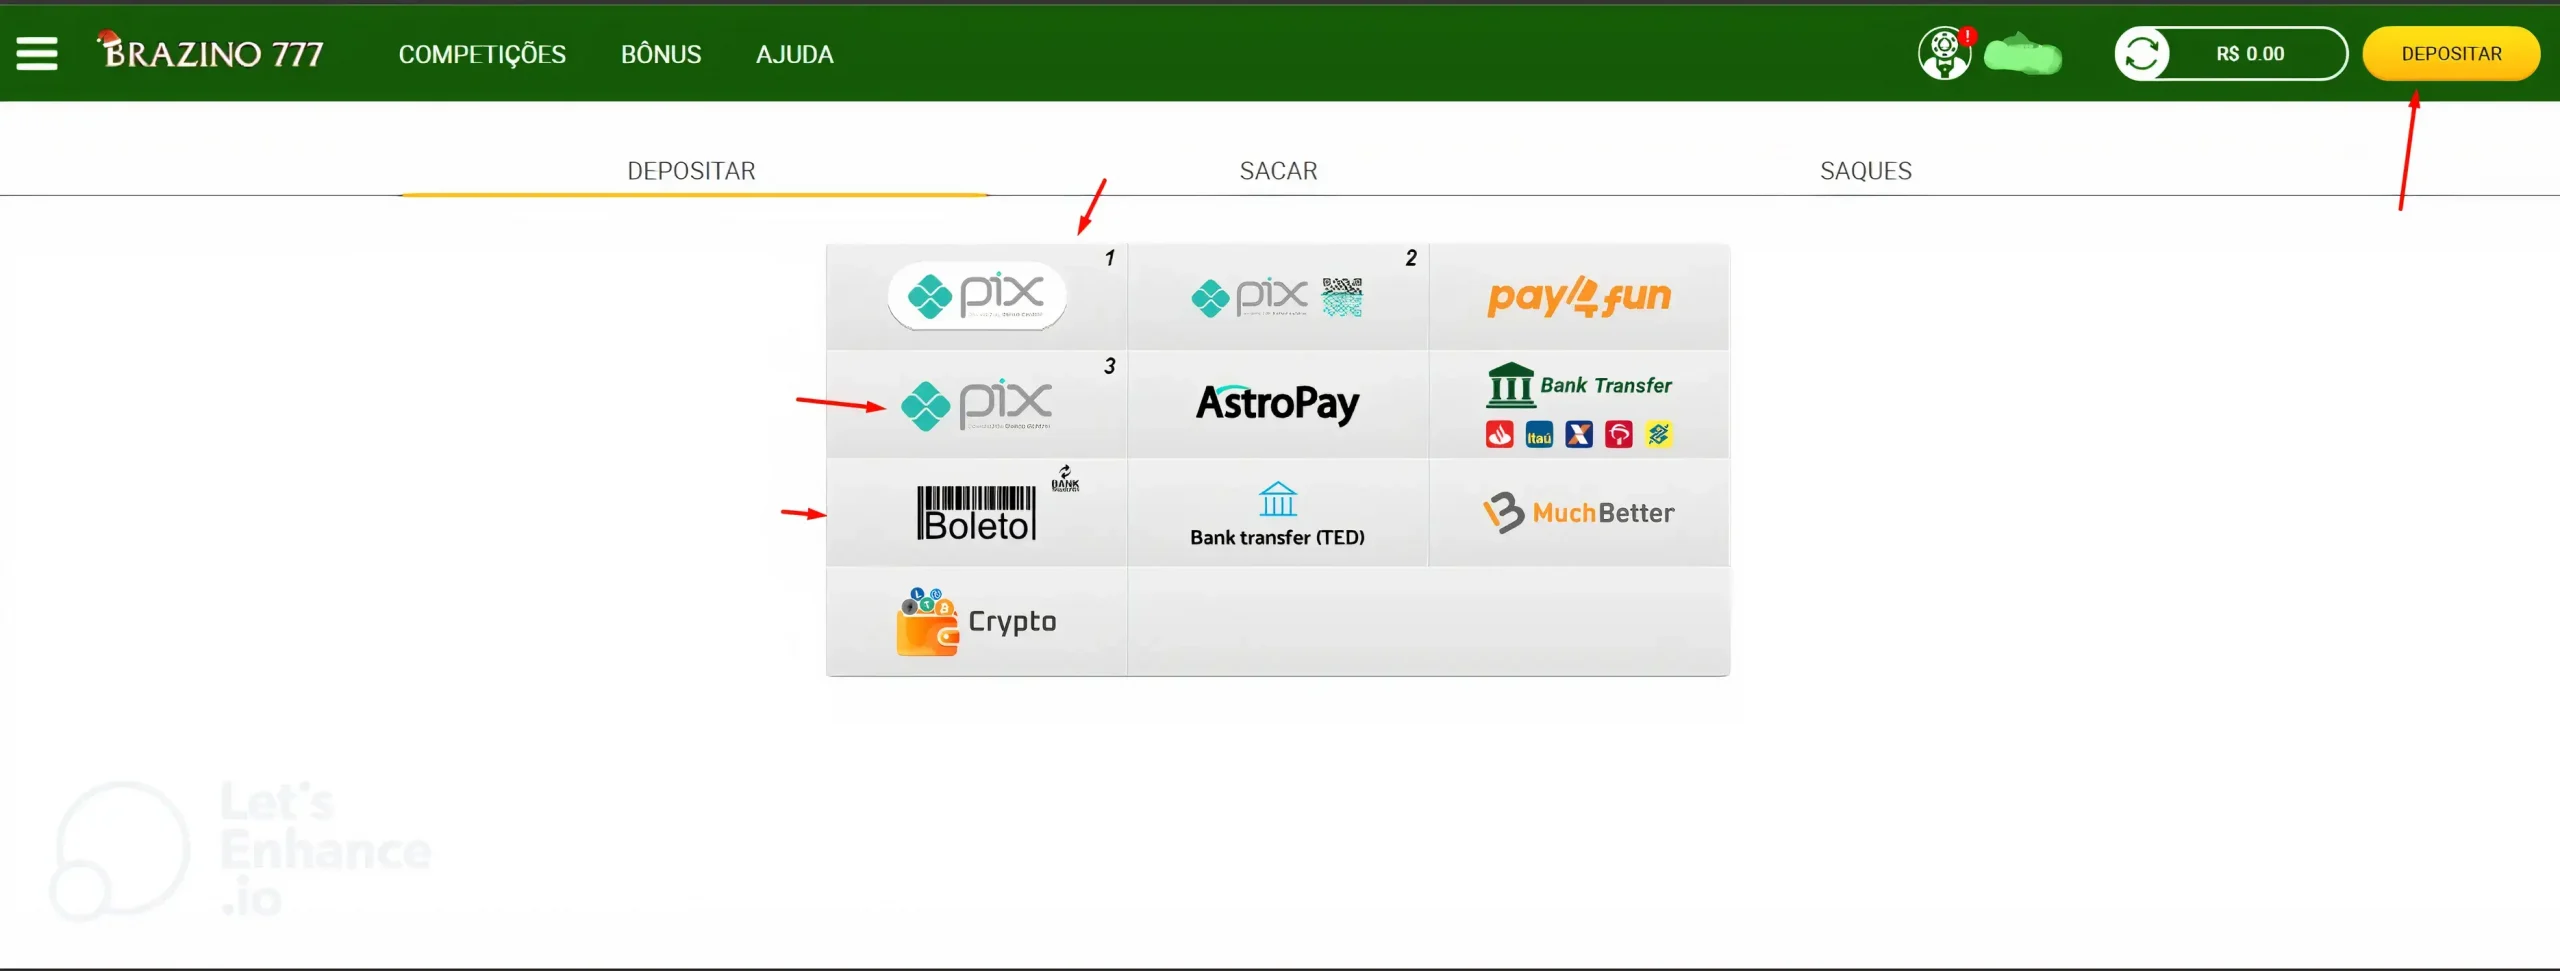Viewport: 2560px width, 971px height.
Task: Choose Pix with QR code method
Action: click(x=1277, y=296)
